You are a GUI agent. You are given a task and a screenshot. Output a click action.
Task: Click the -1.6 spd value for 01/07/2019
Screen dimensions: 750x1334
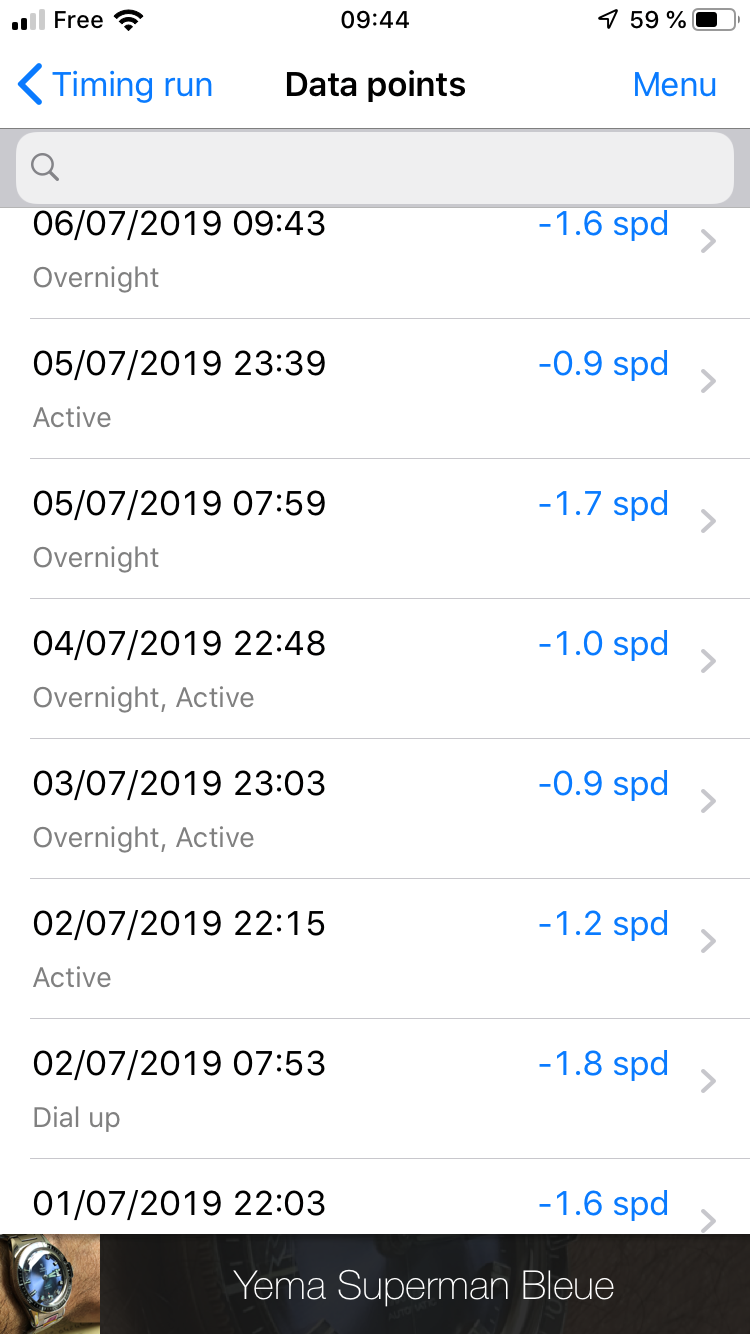point(603,1203)
